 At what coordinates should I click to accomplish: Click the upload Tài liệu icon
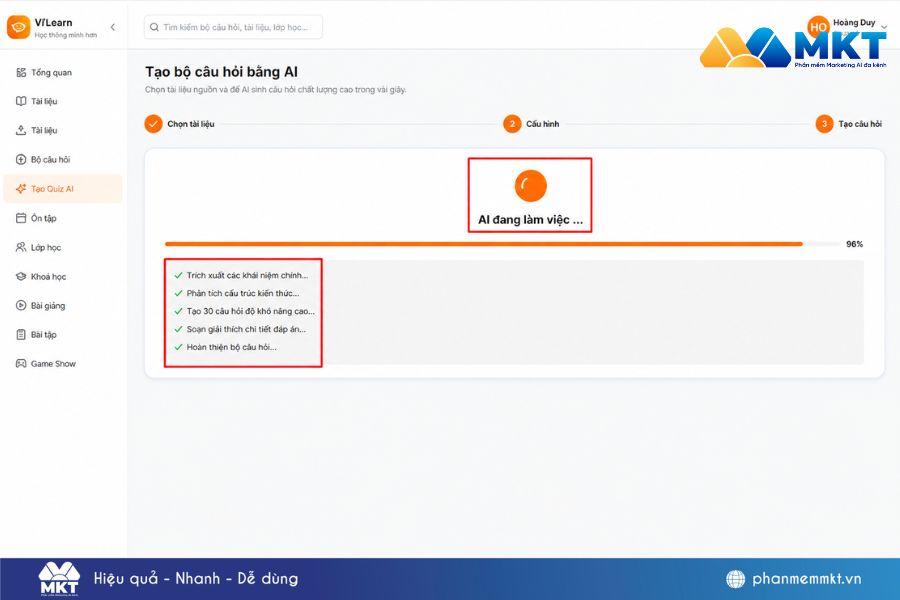[x=21, y=130]
